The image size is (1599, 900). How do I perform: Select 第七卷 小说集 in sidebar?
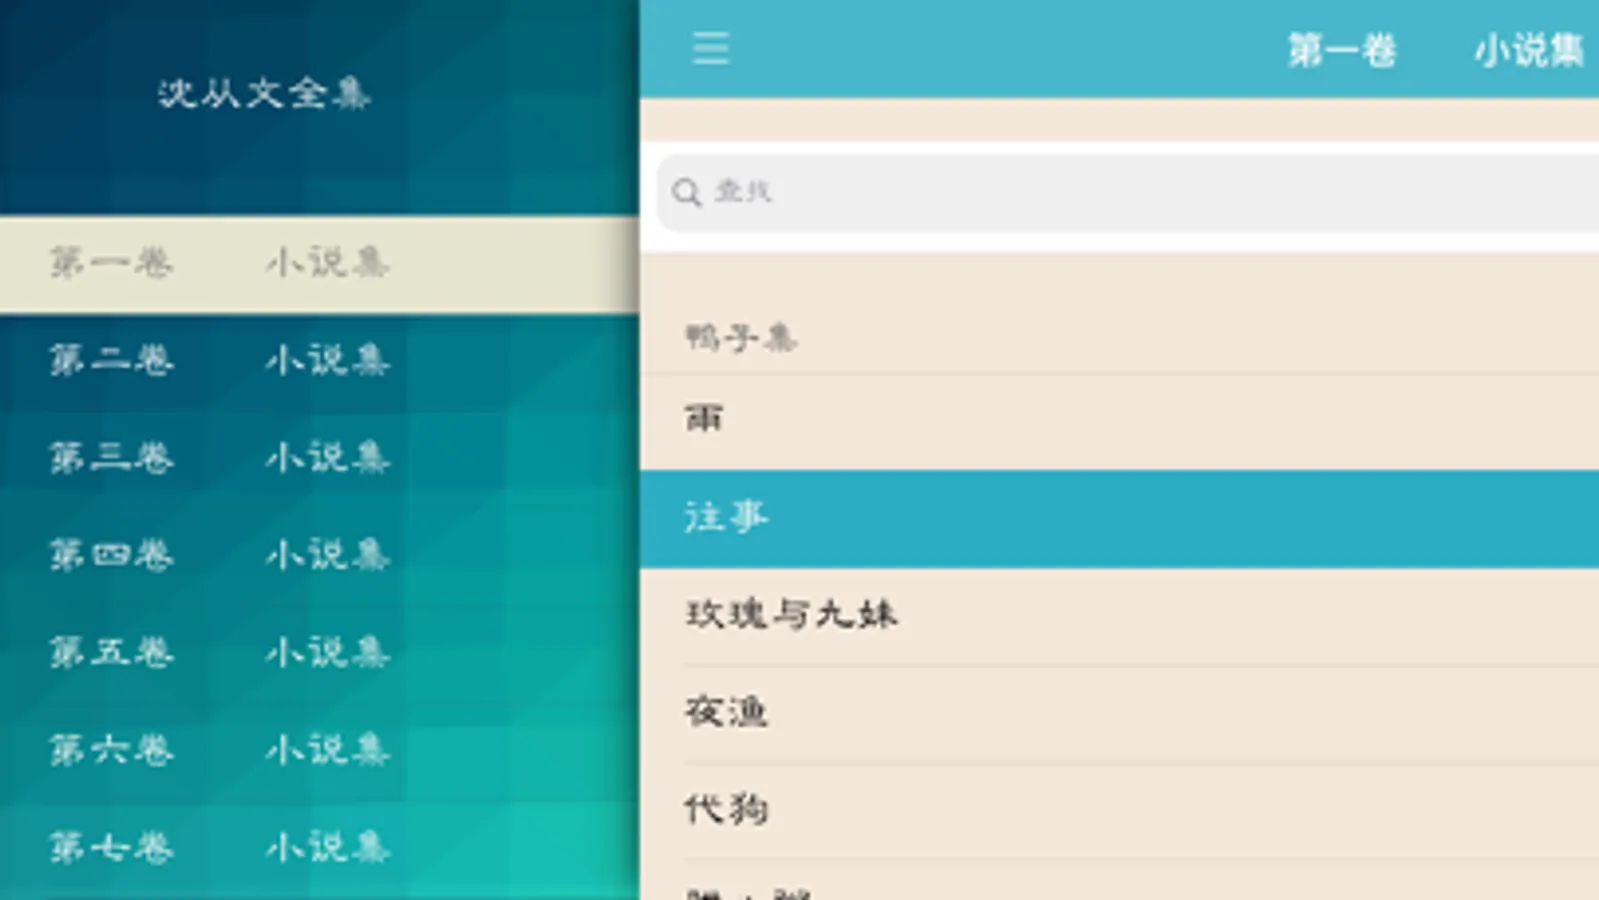point(319,847)
